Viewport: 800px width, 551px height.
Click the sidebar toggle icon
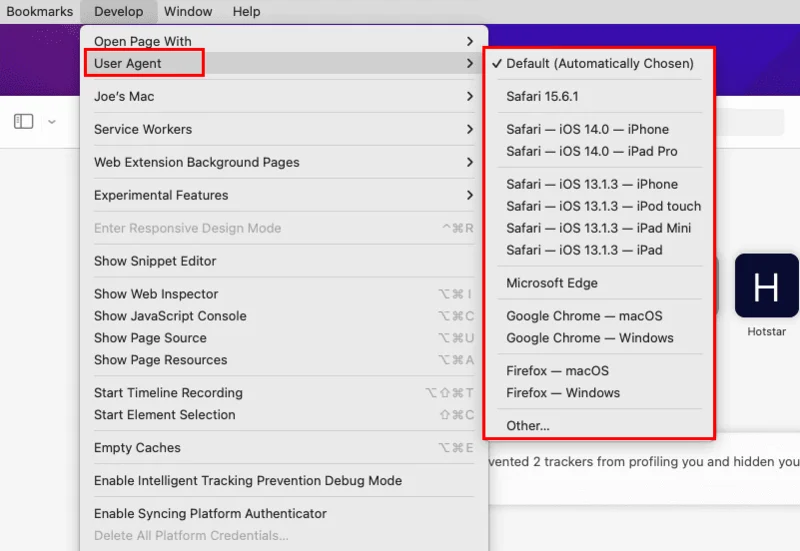(24, 121)
